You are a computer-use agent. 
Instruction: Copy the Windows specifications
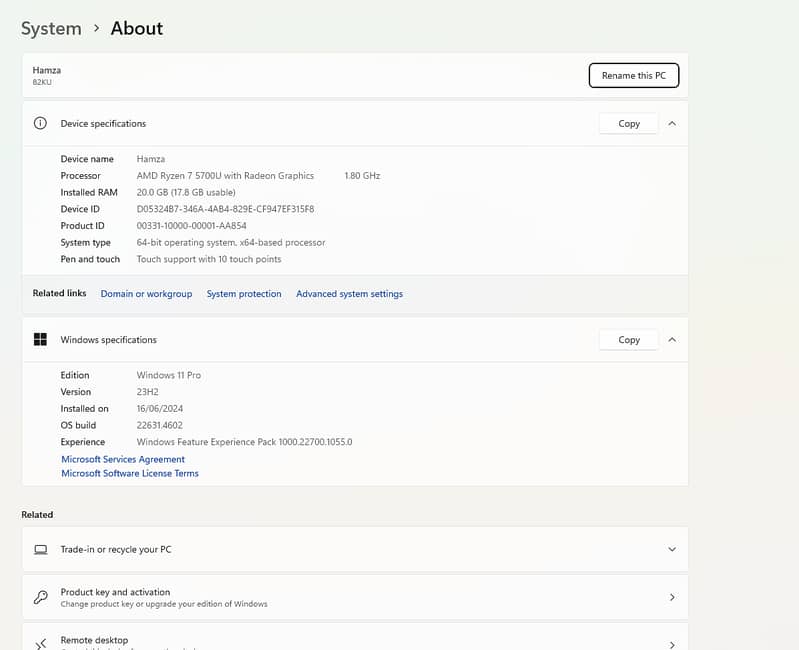628,339
